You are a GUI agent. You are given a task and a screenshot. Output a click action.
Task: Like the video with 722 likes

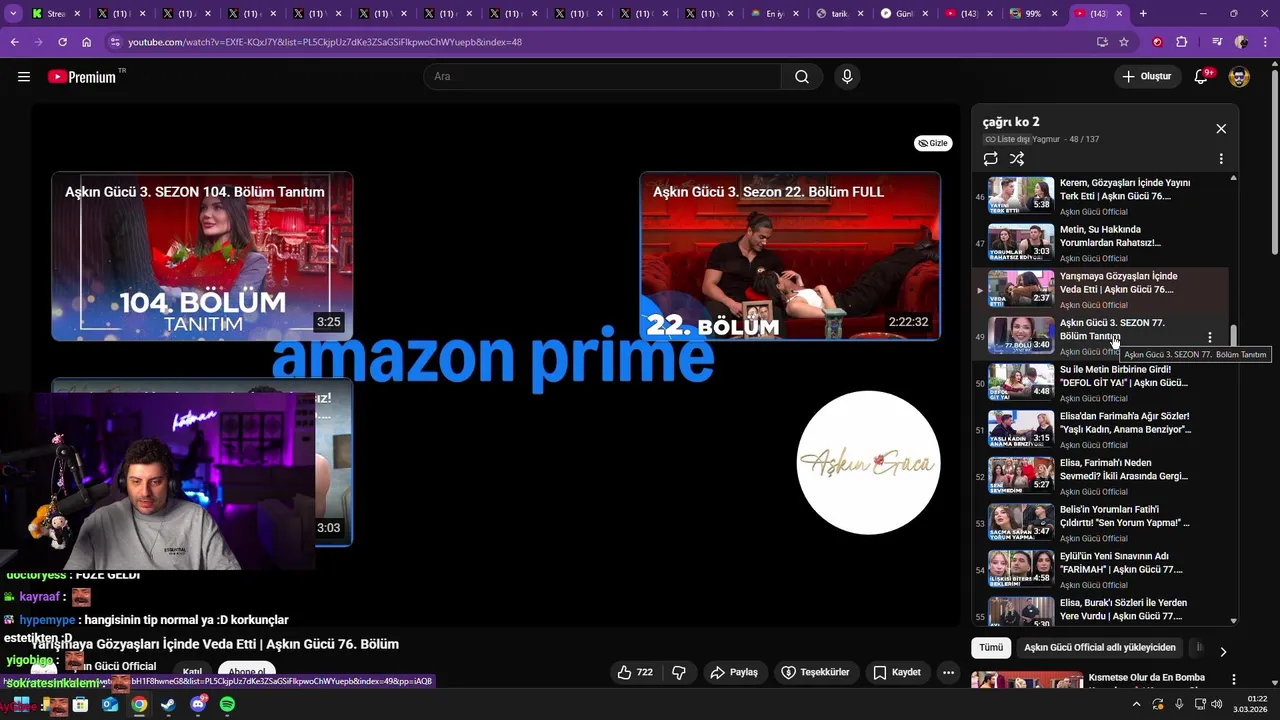(x=635, y=672)
